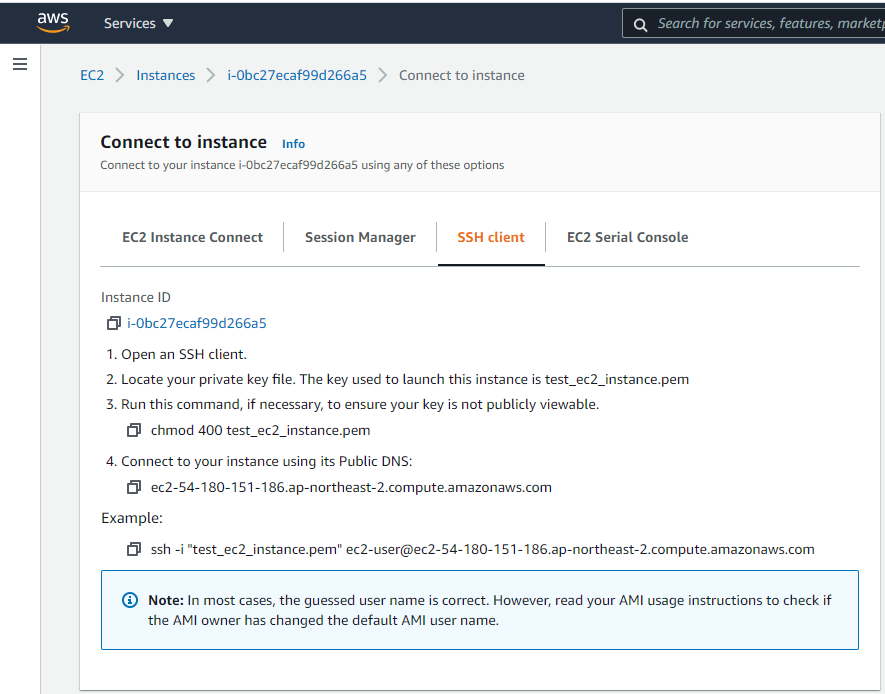Copy the Public DNS address icon
This screenshot has height=694, width=885.
point(134,487)
